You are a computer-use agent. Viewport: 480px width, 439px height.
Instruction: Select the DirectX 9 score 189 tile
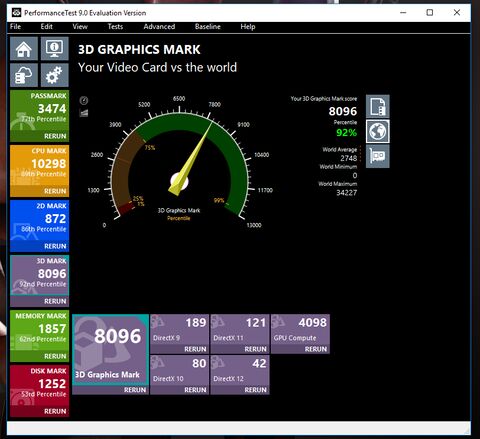pos(179,329)
